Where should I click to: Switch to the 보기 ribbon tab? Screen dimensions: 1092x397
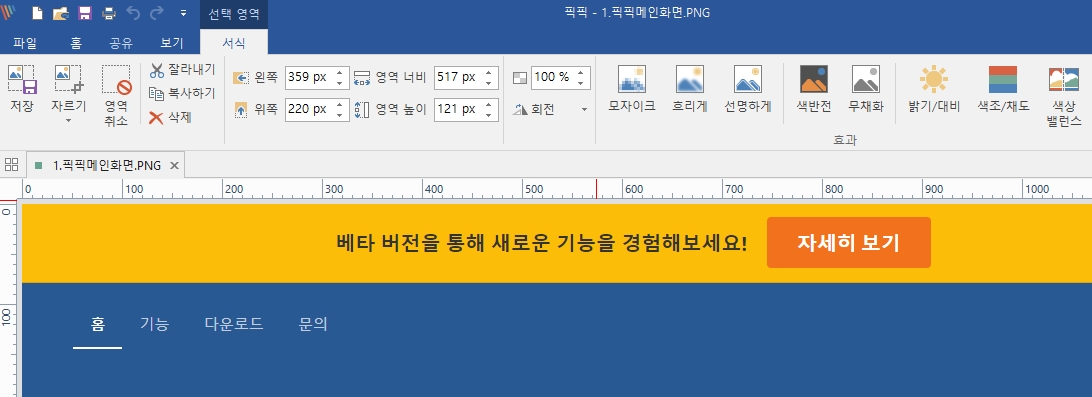171,42
